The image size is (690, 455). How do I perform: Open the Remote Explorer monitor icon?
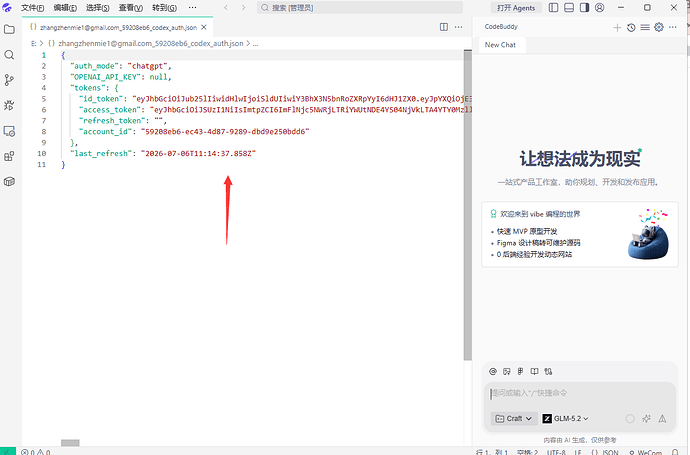pyautogui.click(x=9, y=131)
